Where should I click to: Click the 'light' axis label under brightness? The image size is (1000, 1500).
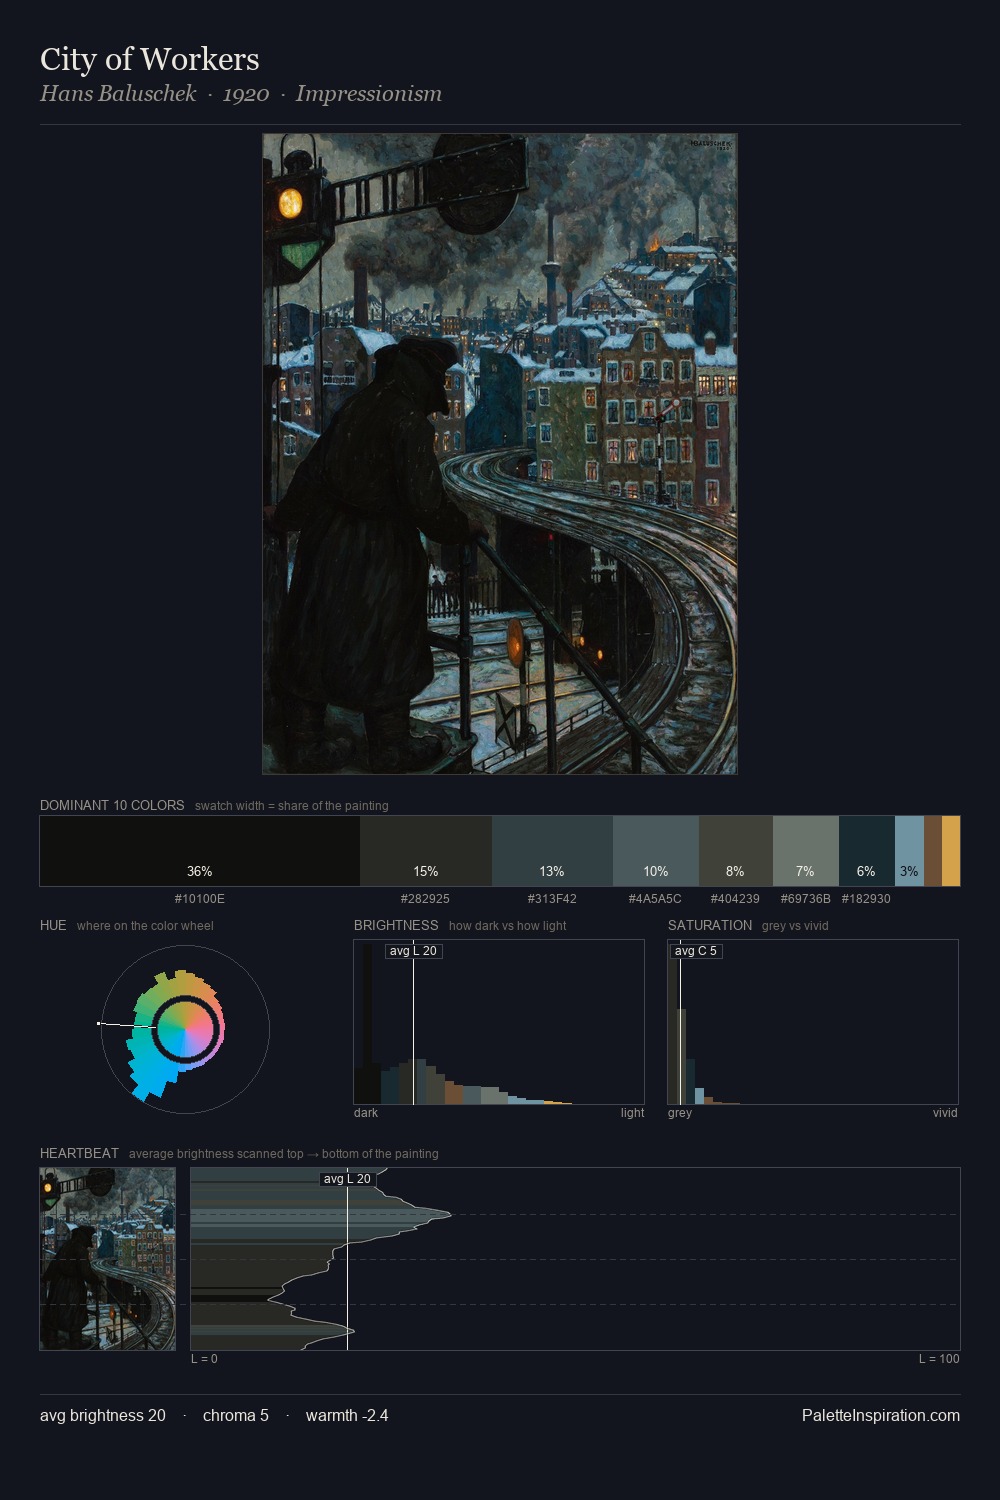[633, 1113]
